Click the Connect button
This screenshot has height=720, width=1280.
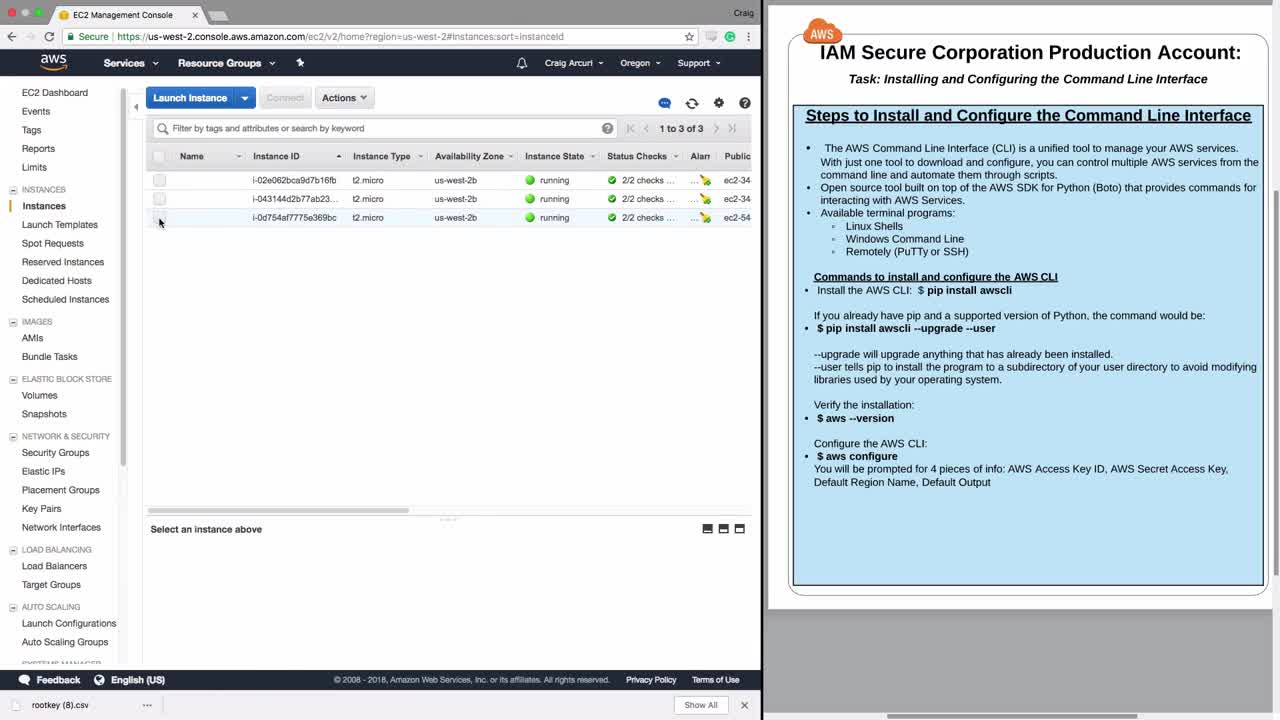click(x=285, y=98)
